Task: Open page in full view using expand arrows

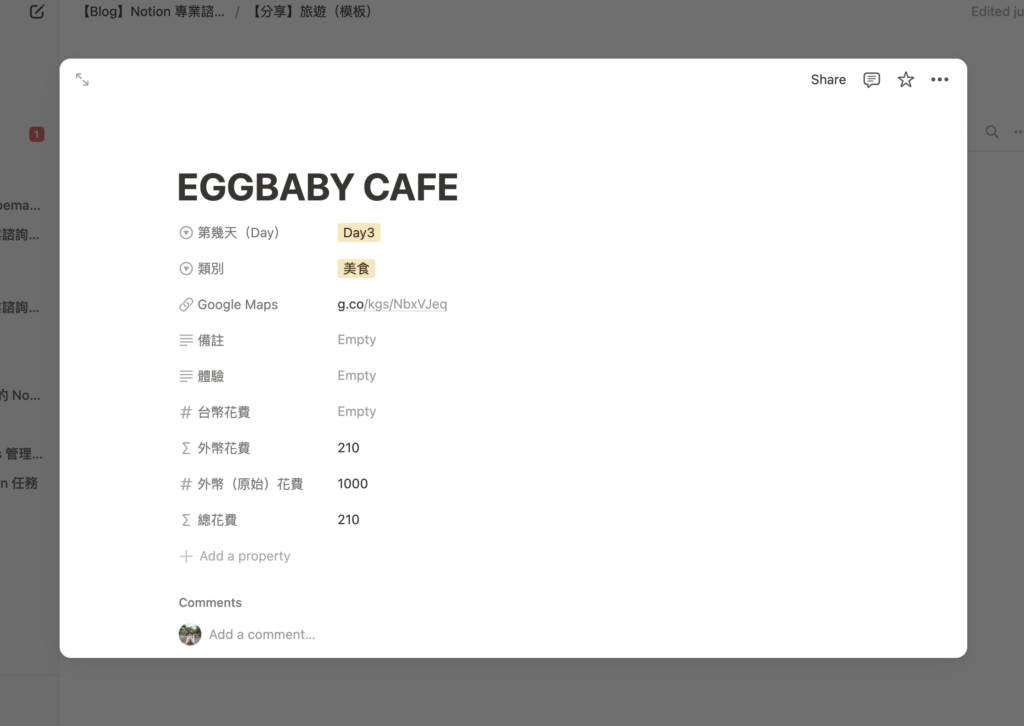Action: pyautogui.click(x=82, y=80)
